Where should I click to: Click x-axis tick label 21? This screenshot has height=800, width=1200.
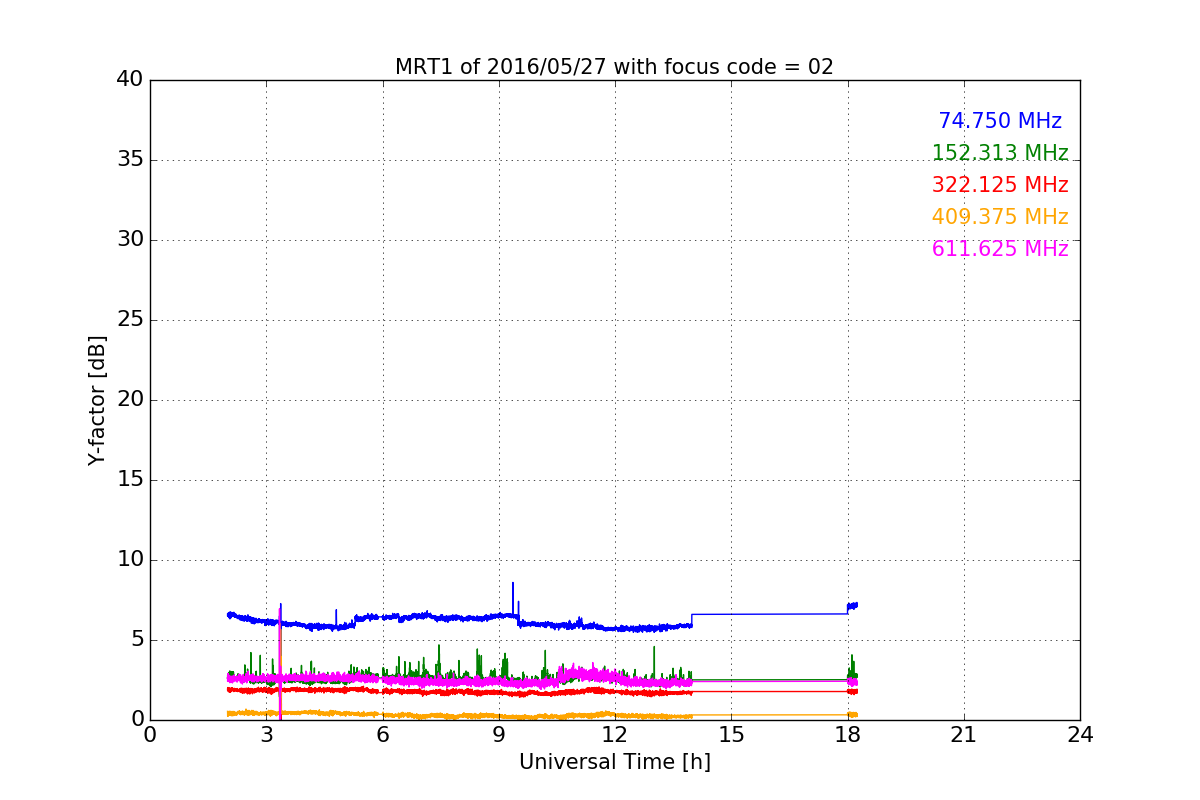tap(964, 735)
